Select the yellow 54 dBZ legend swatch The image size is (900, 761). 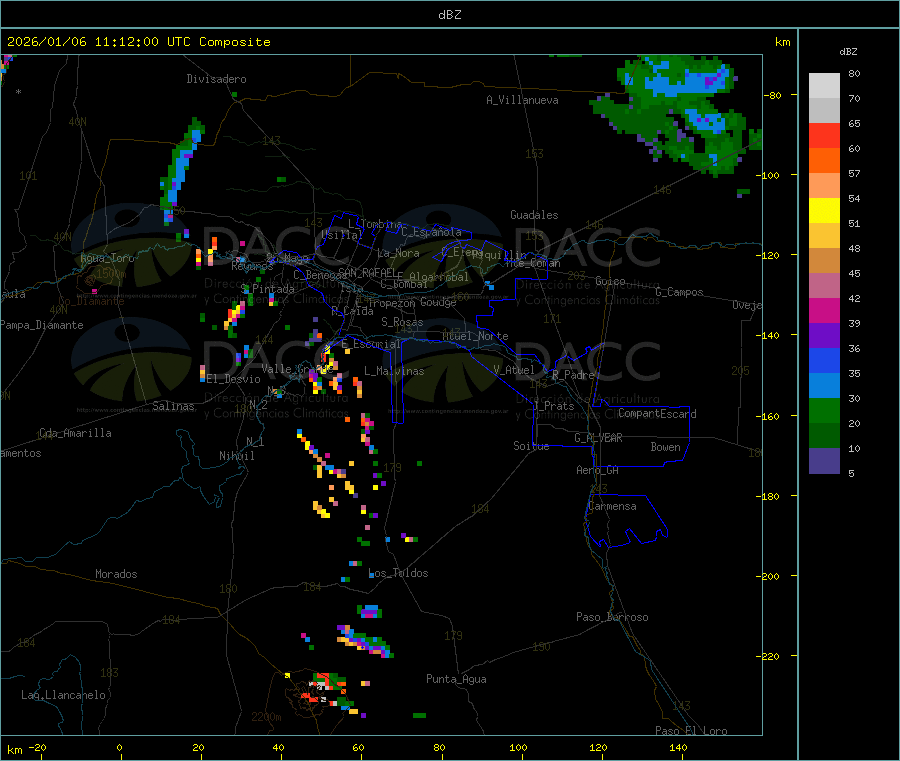pyautogui.click(x=824, y=210)
